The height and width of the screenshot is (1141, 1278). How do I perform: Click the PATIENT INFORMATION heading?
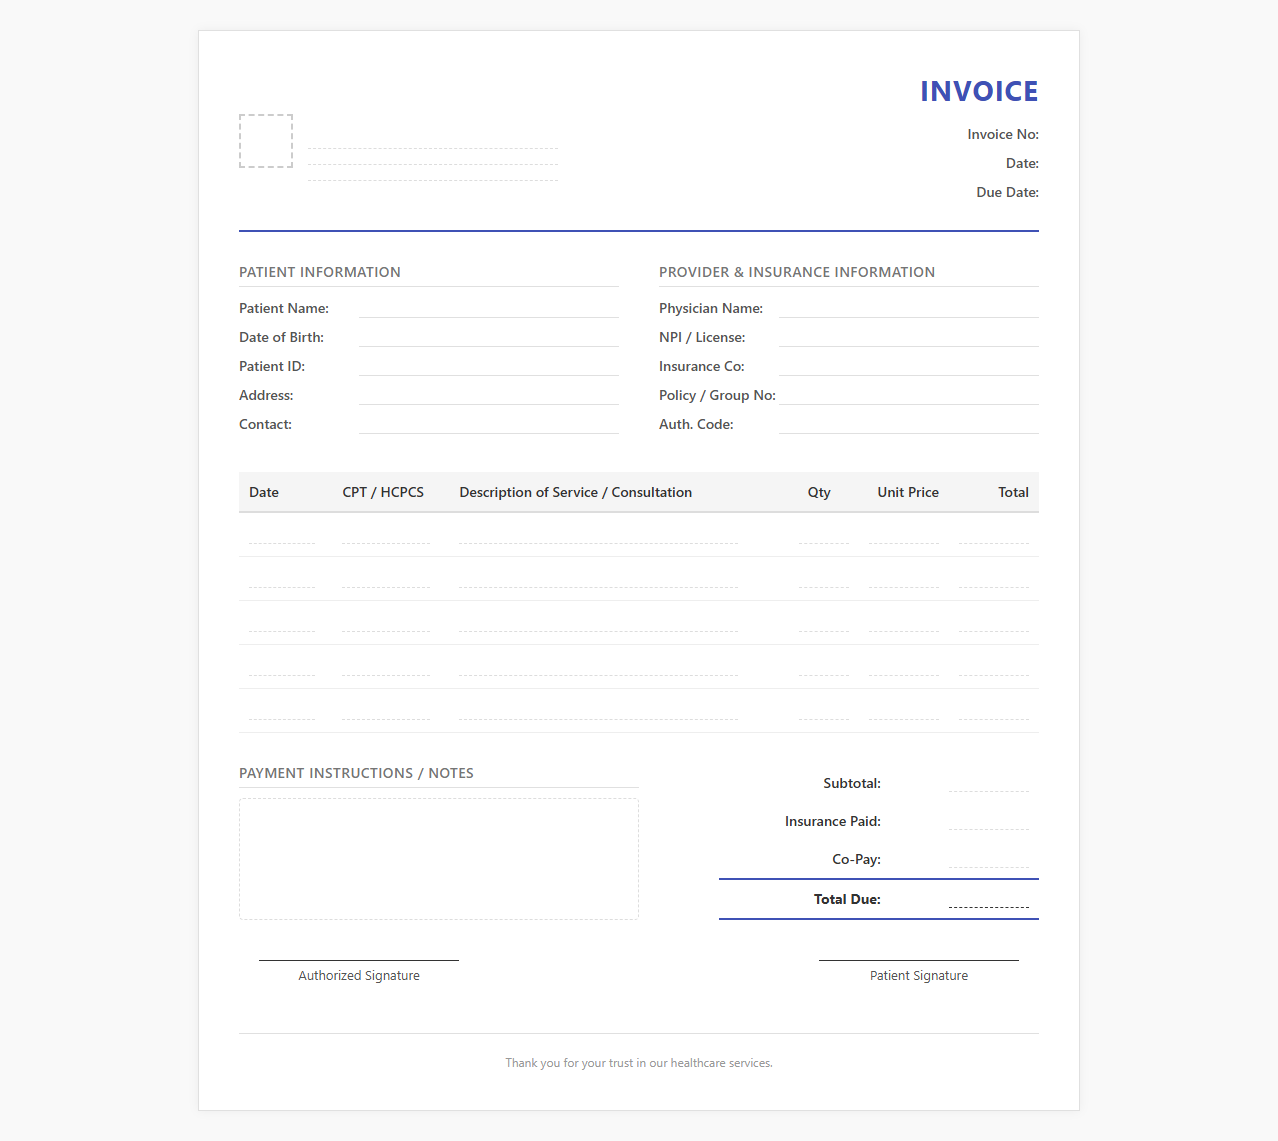click(320, 272)
